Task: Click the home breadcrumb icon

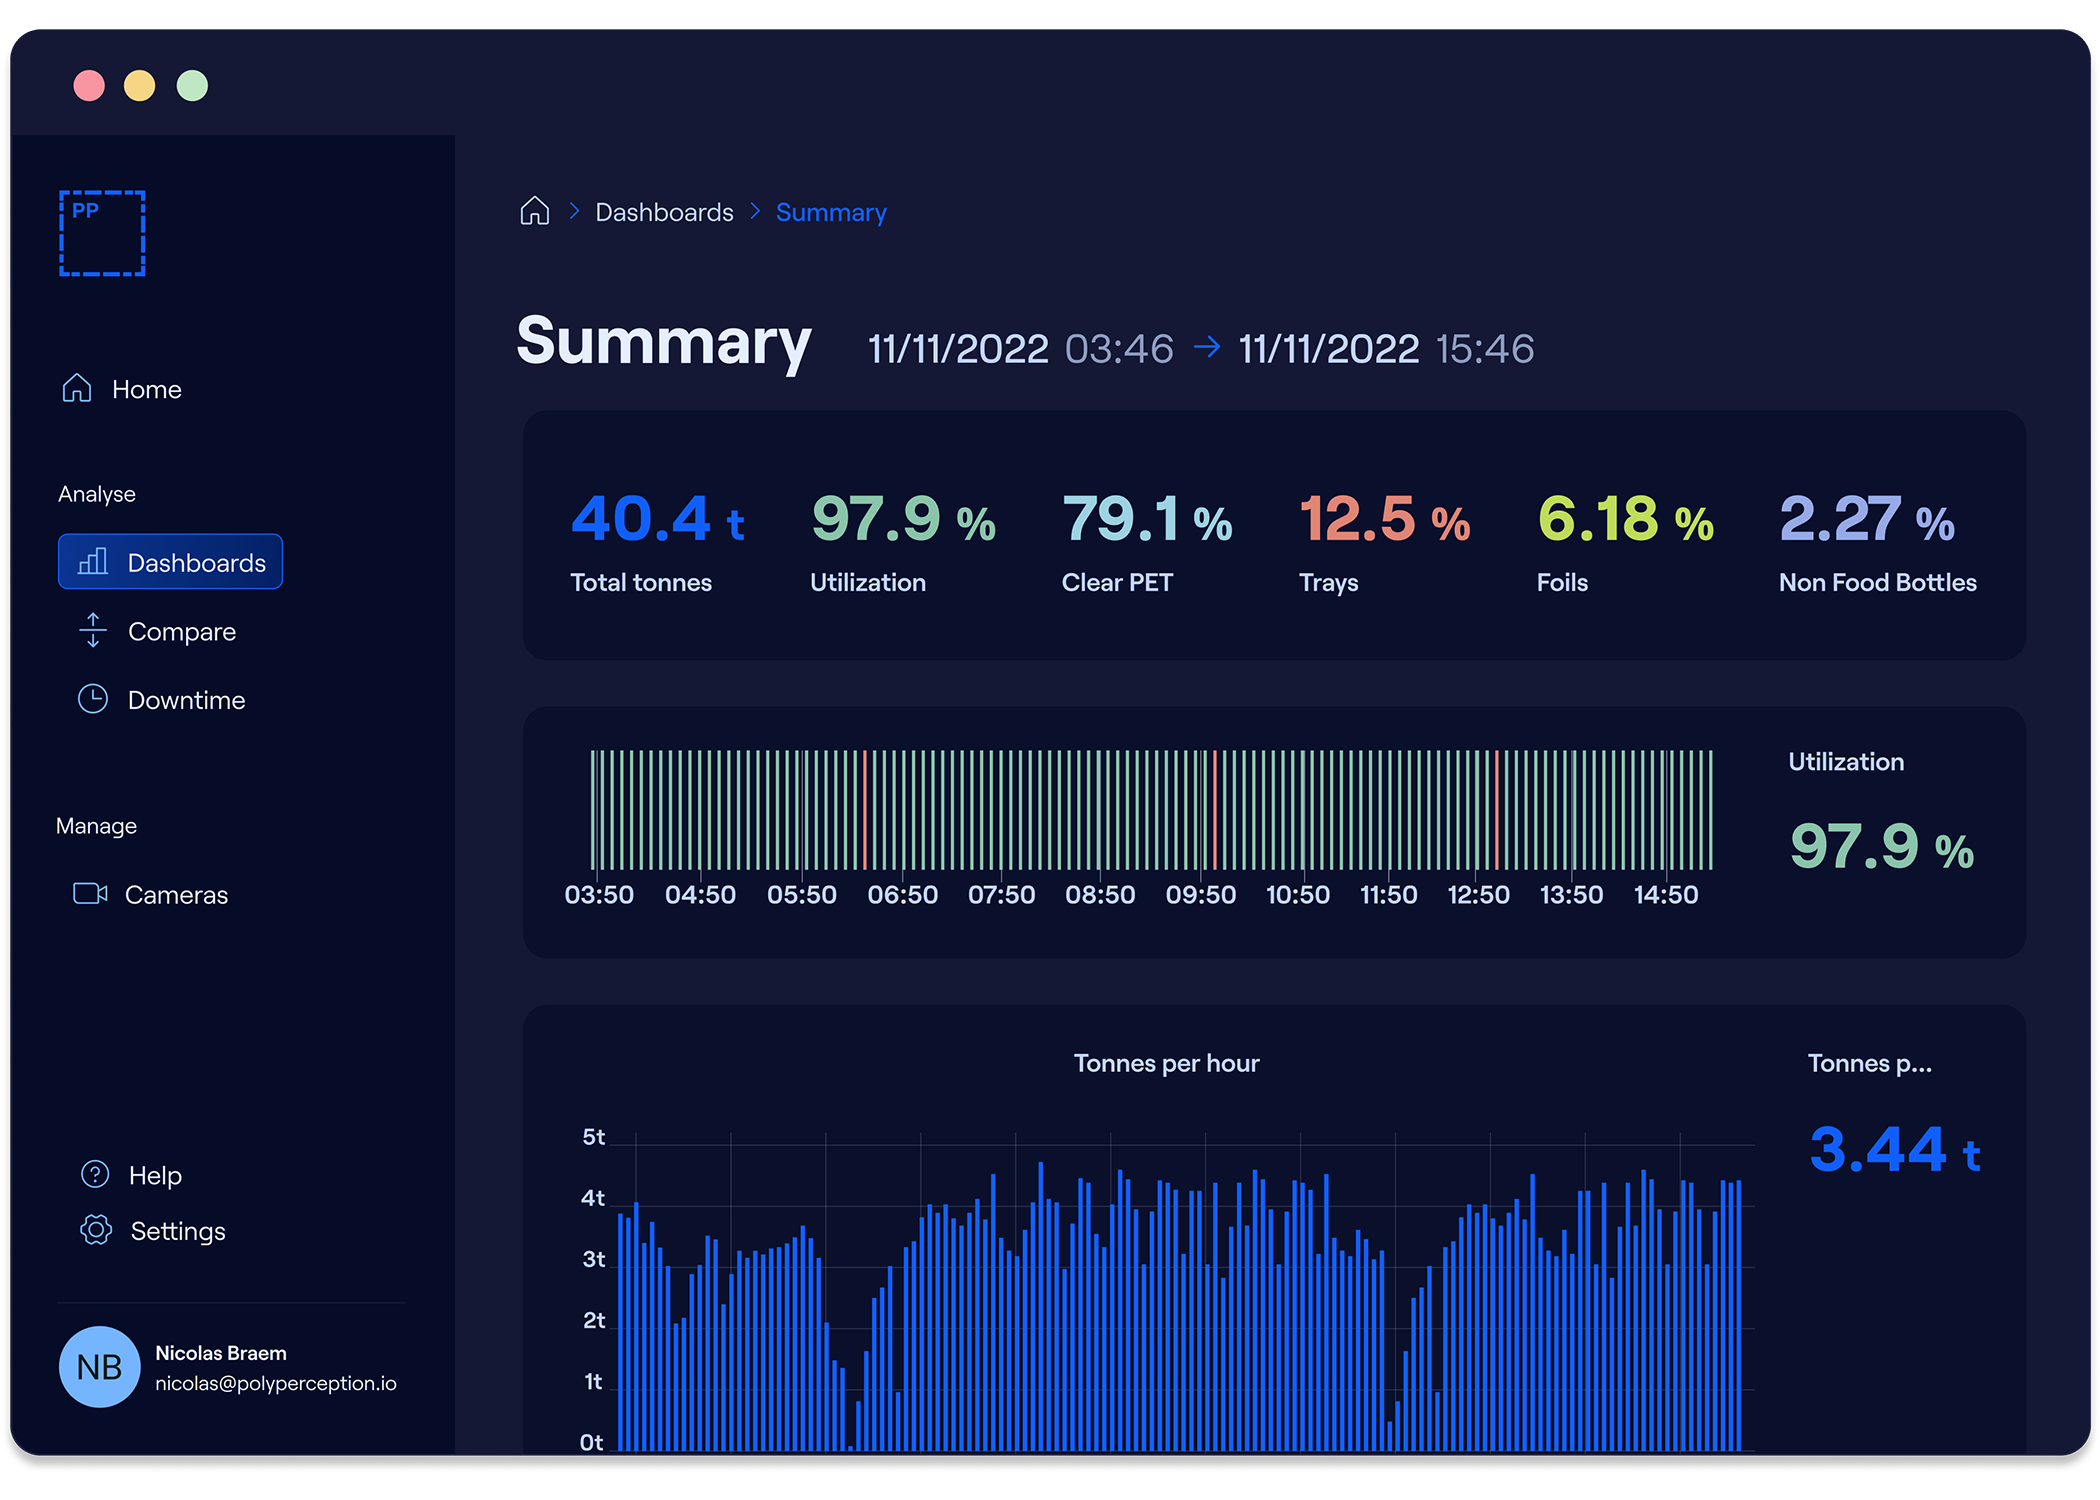Action: (535, 211)
